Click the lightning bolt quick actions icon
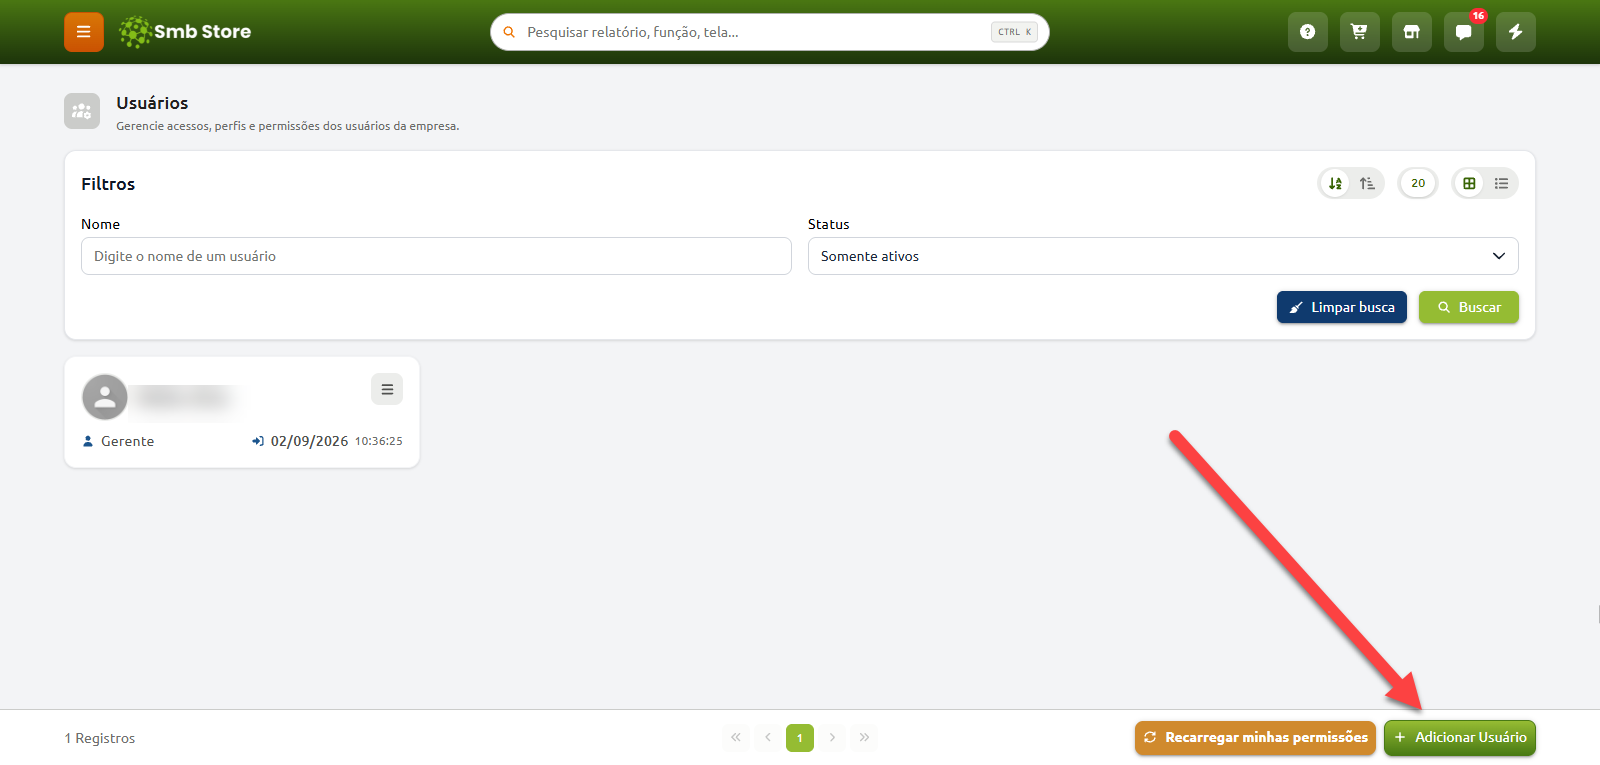The width and height of the screenshot is (1600, 765). point(1515,32)
